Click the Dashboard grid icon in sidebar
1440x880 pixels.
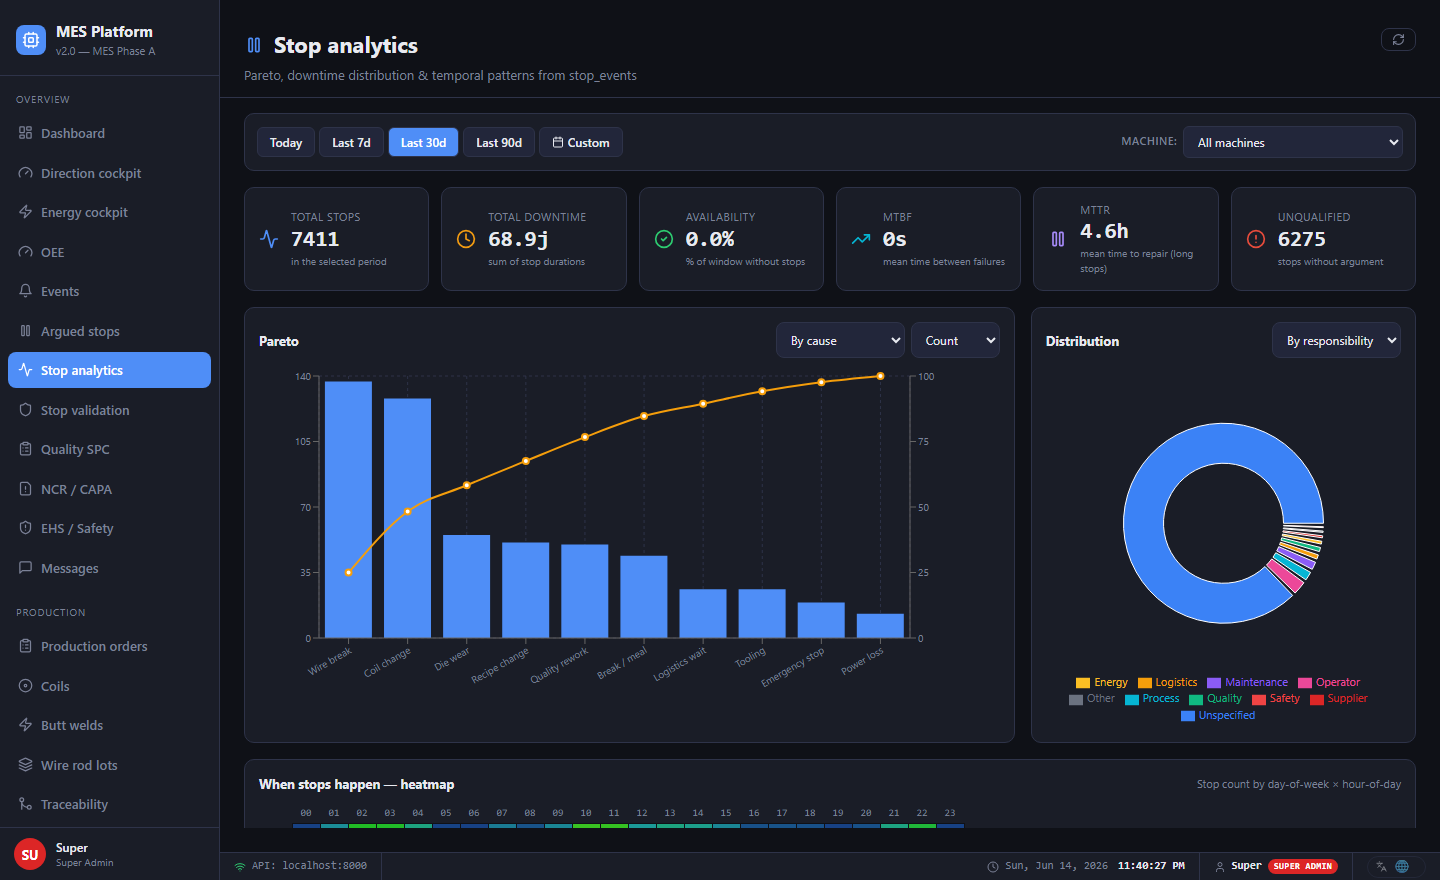point(26,133)
